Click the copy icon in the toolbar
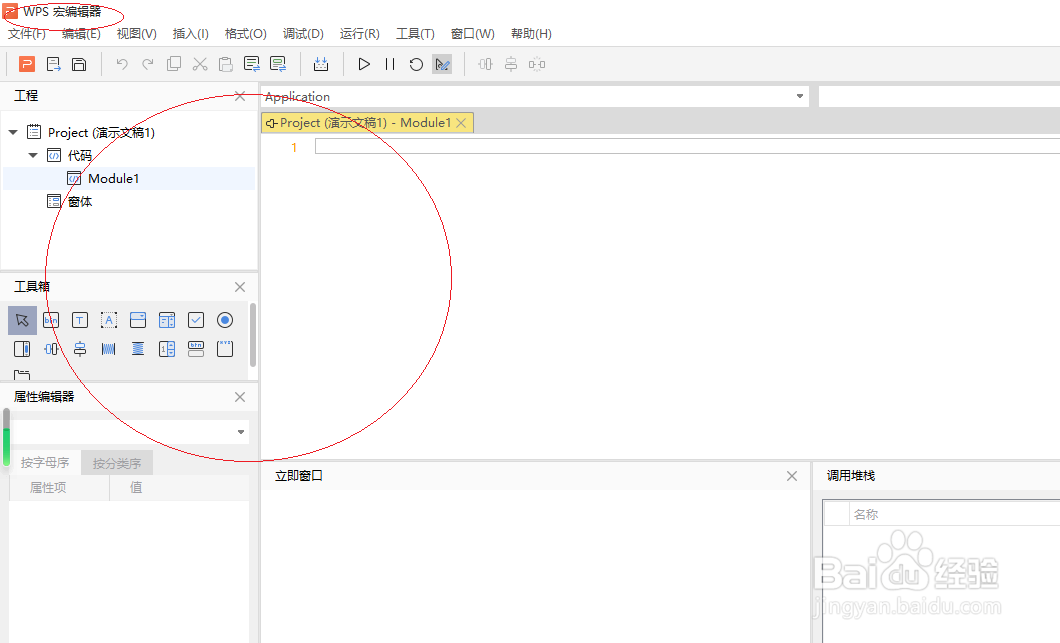The width and height of the screenshot is (1060, 643). tap(174, 64)
